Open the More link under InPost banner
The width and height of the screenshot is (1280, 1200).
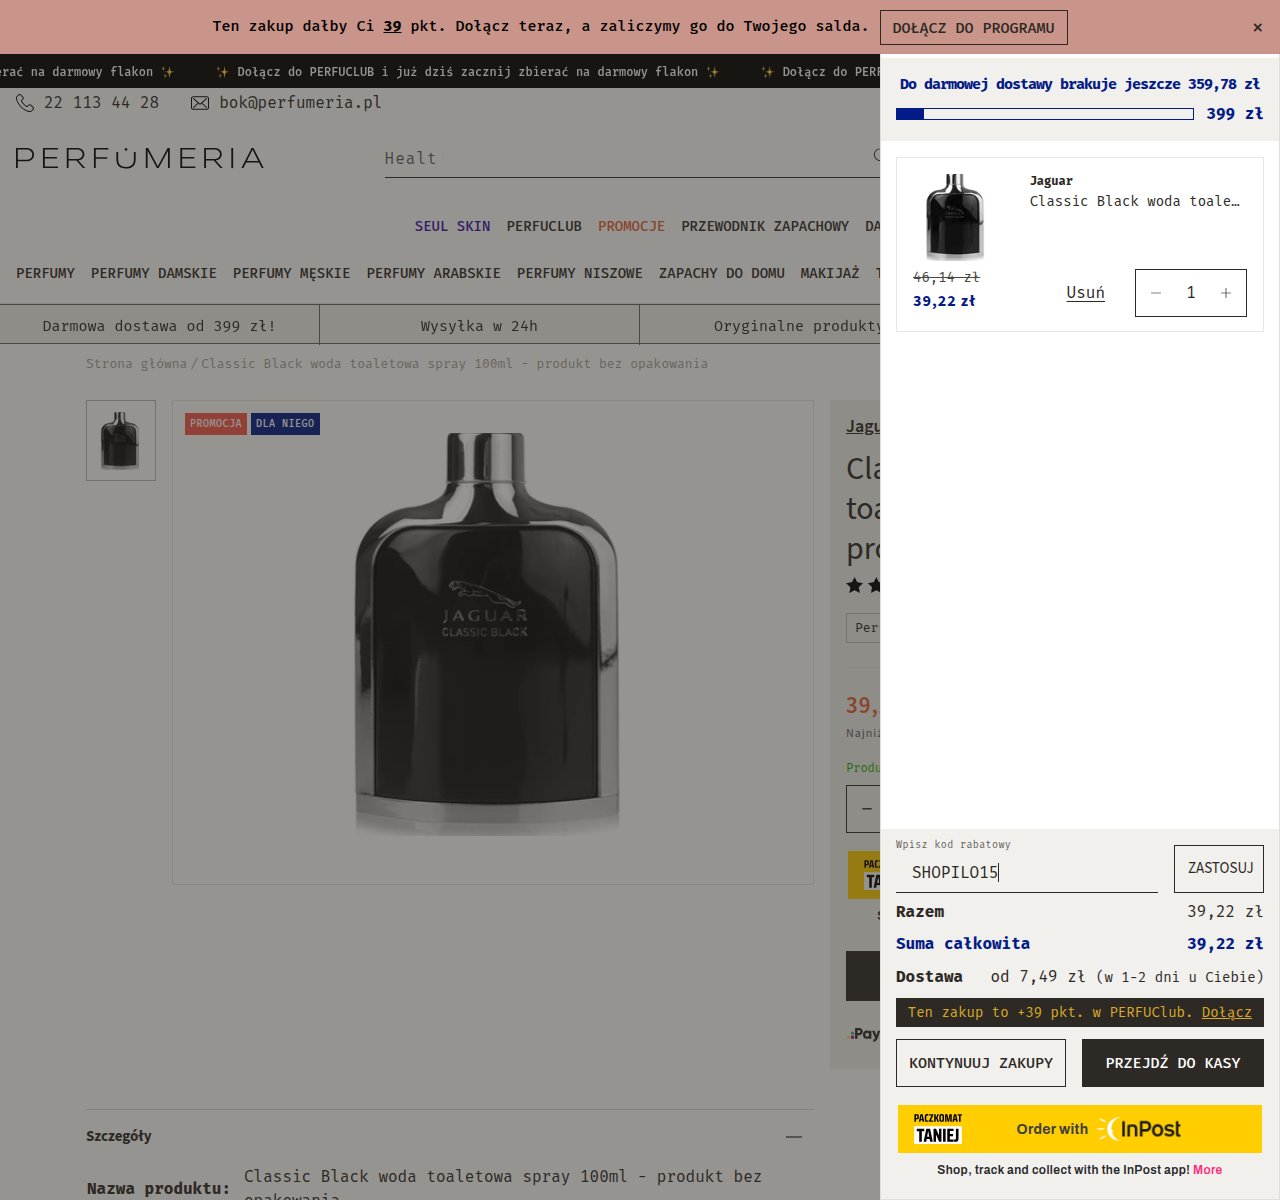tap(1207, 1170)
